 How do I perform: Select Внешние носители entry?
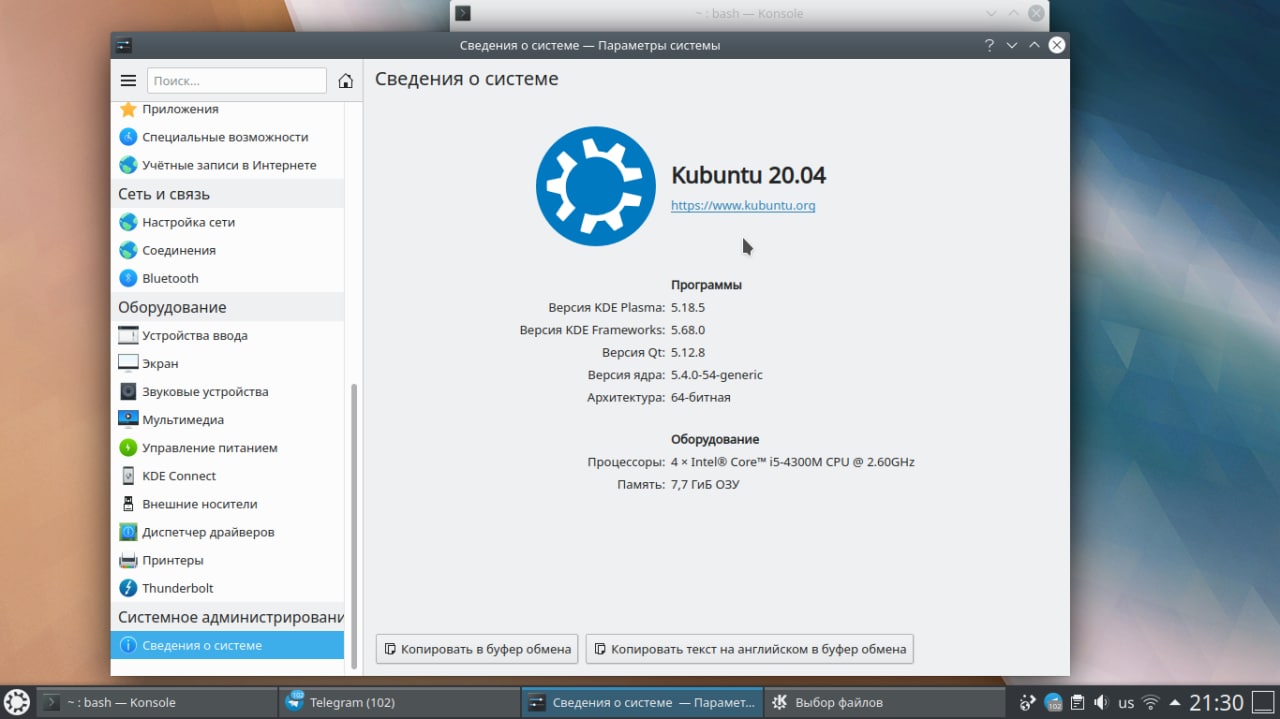pos(227,503)
